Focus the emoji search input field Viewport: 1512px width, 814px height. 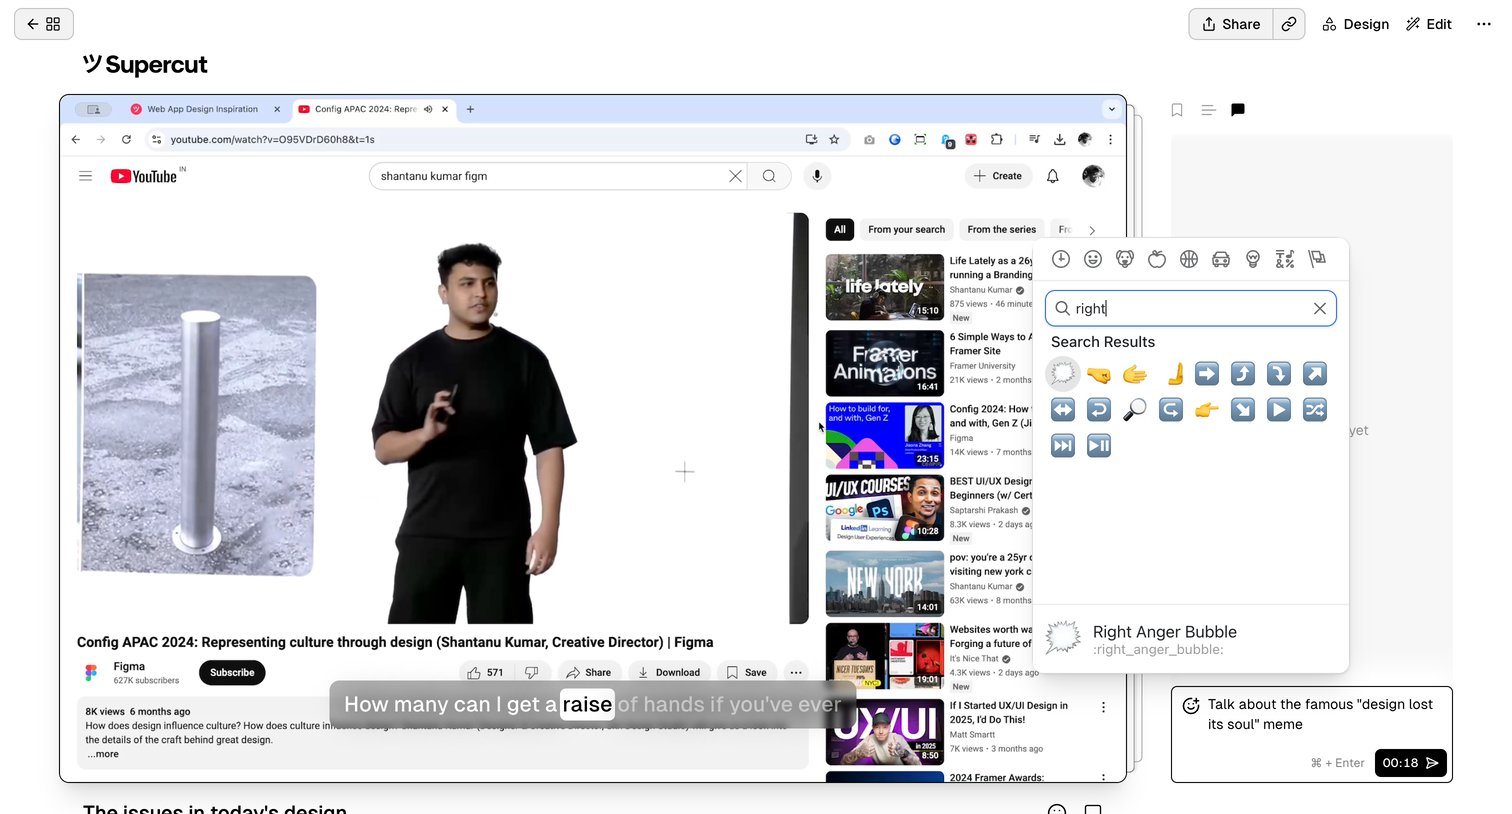click(x=1190, y=309)
